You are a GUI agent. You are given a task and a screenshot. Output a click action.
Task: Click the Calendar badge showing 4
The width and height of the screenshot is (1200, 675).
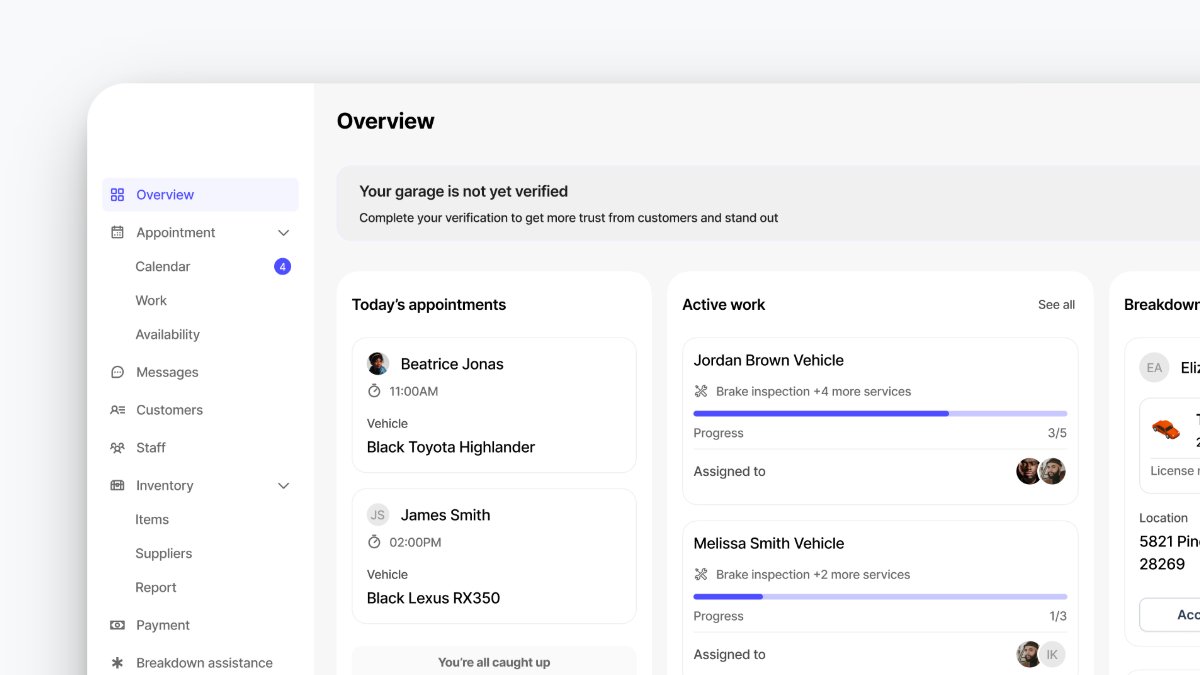282,267
